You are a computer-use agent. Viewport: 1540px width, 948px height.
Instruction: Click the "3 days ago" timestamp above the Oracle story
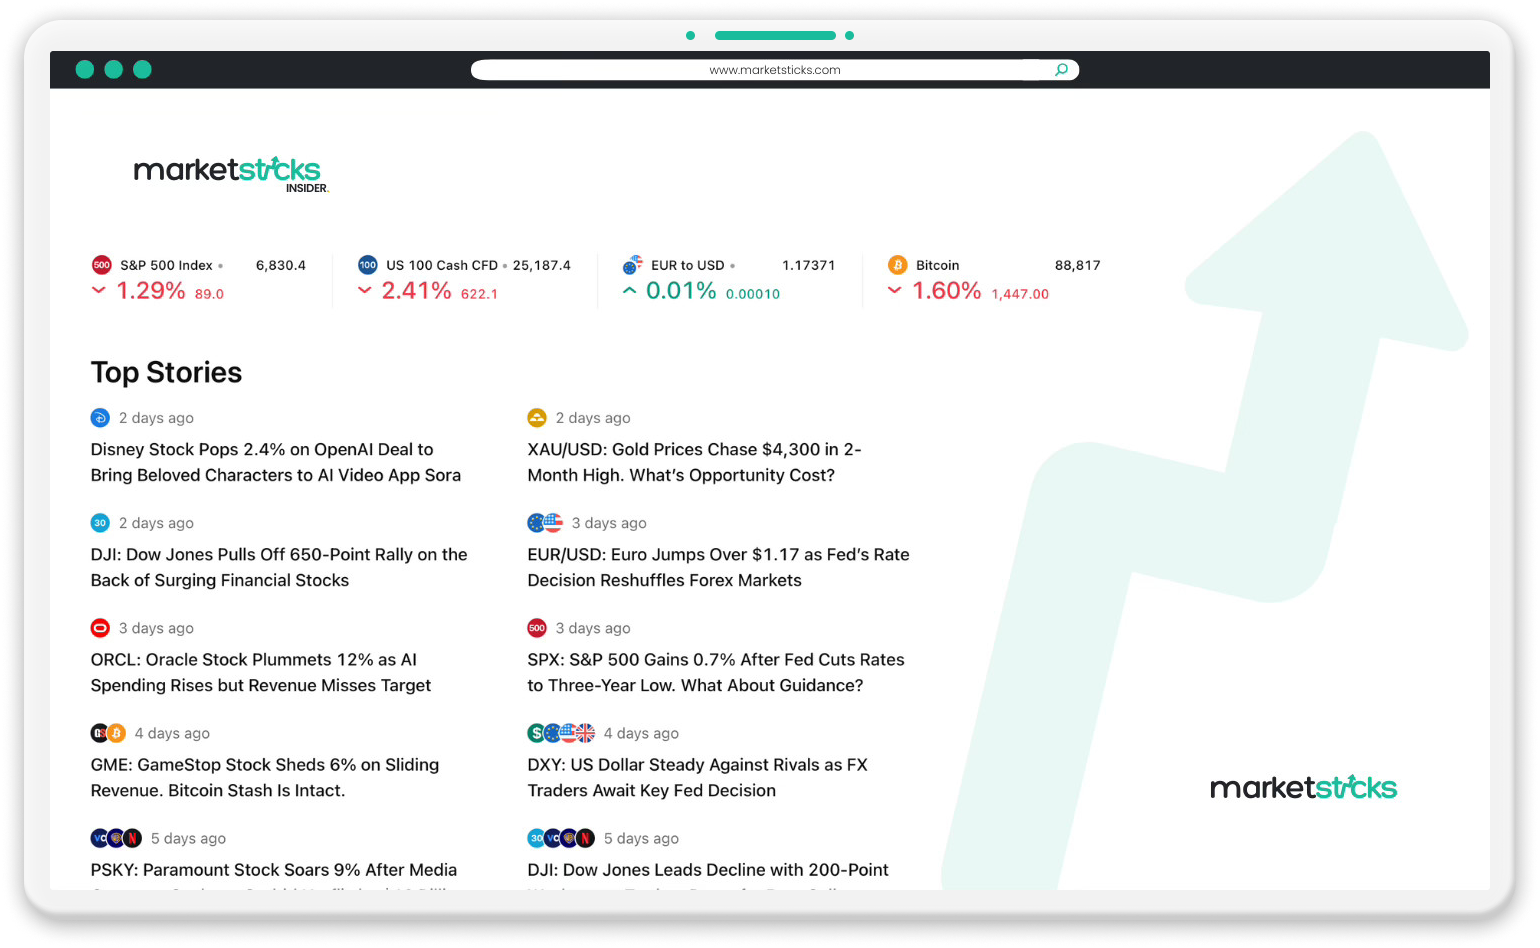(x=156, y=628)
